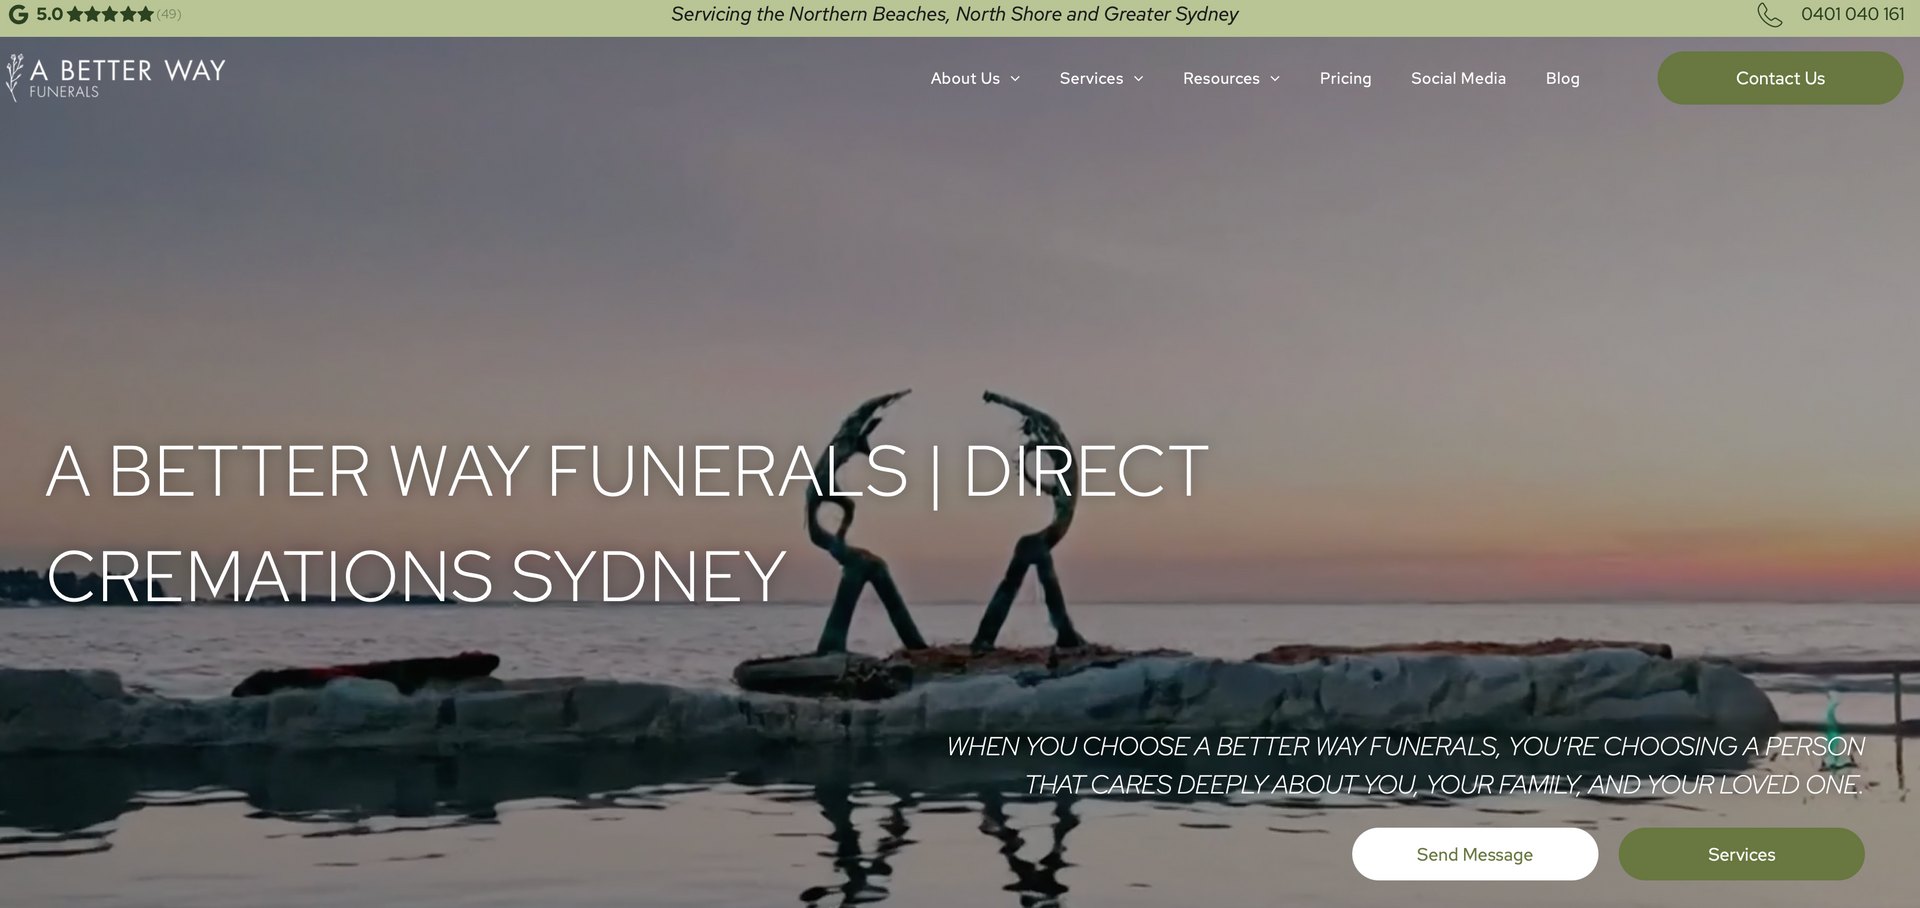This screenshot has height=908, width=1920.
Task: Open the (49) reviews count
Action: coord(169,14)
